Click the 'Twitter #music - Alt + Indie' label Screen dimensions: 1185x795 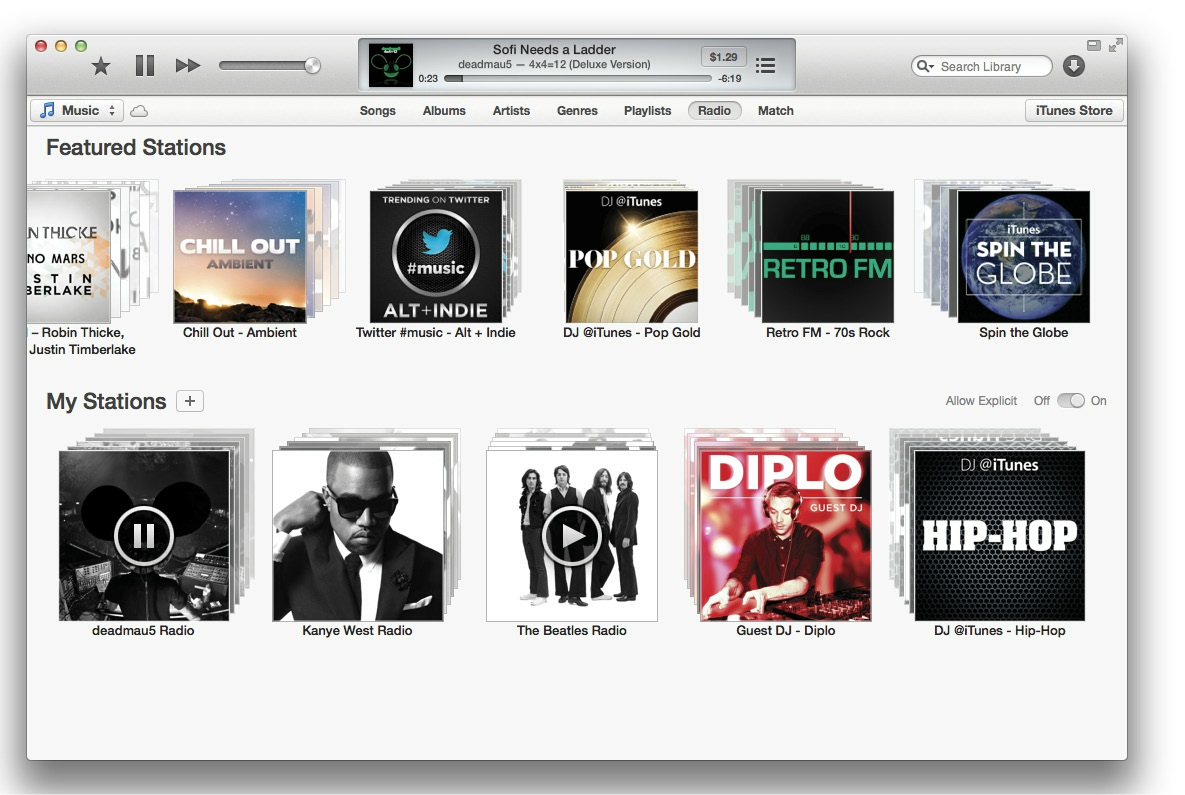click(435, 333)
